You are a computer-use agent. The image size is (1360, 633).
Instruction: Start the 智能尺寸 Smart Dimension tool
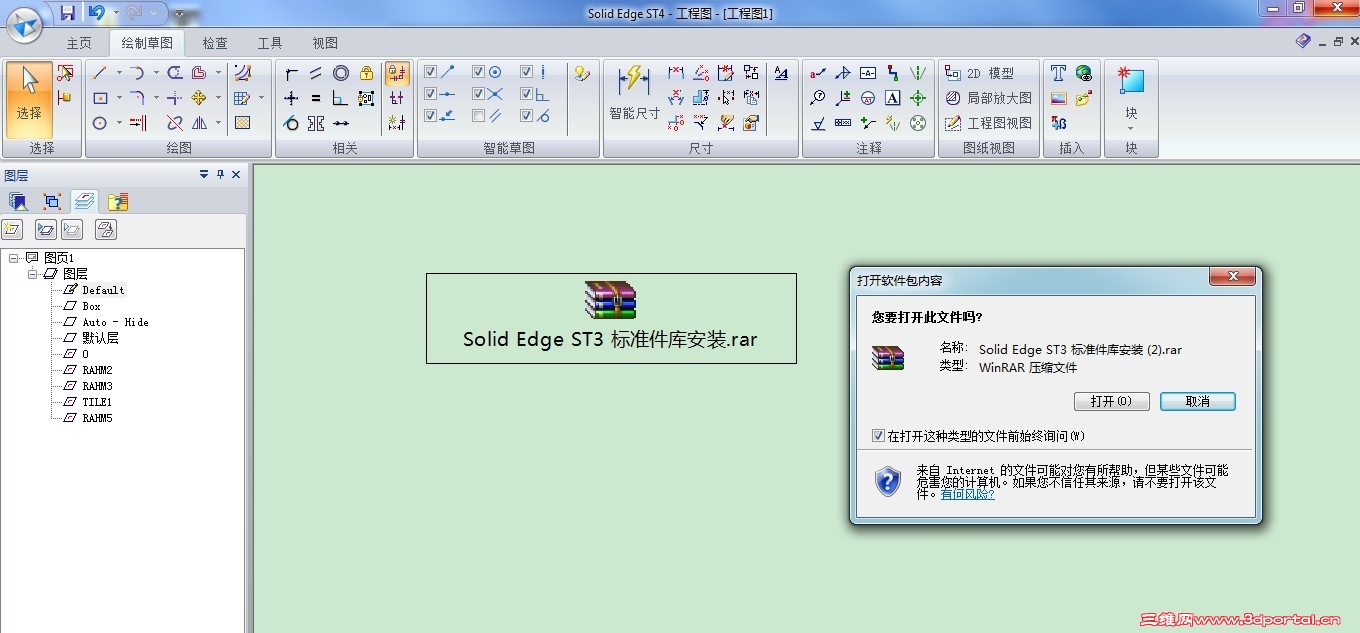(x=635, y=93)
